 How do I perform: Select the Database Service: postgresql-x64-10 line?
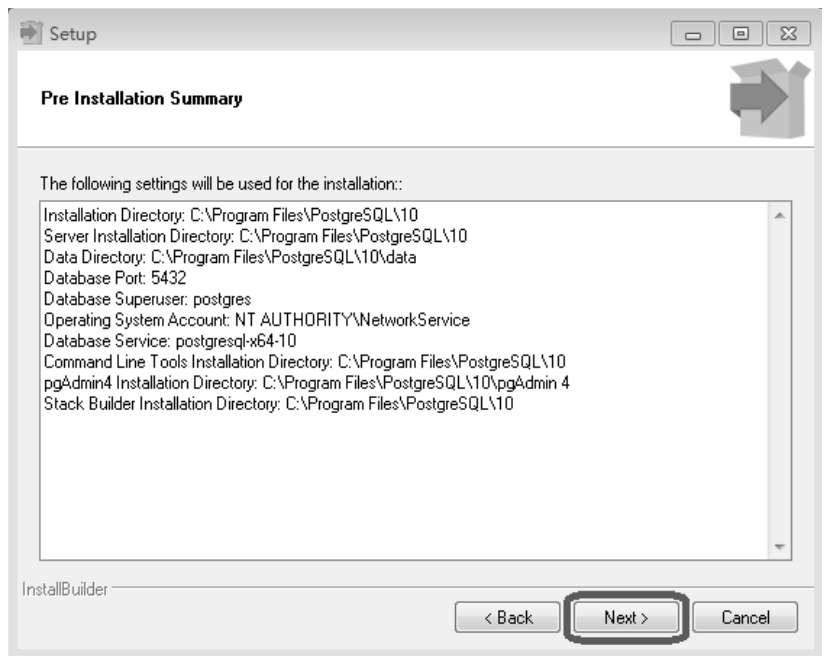pos(170,341)
